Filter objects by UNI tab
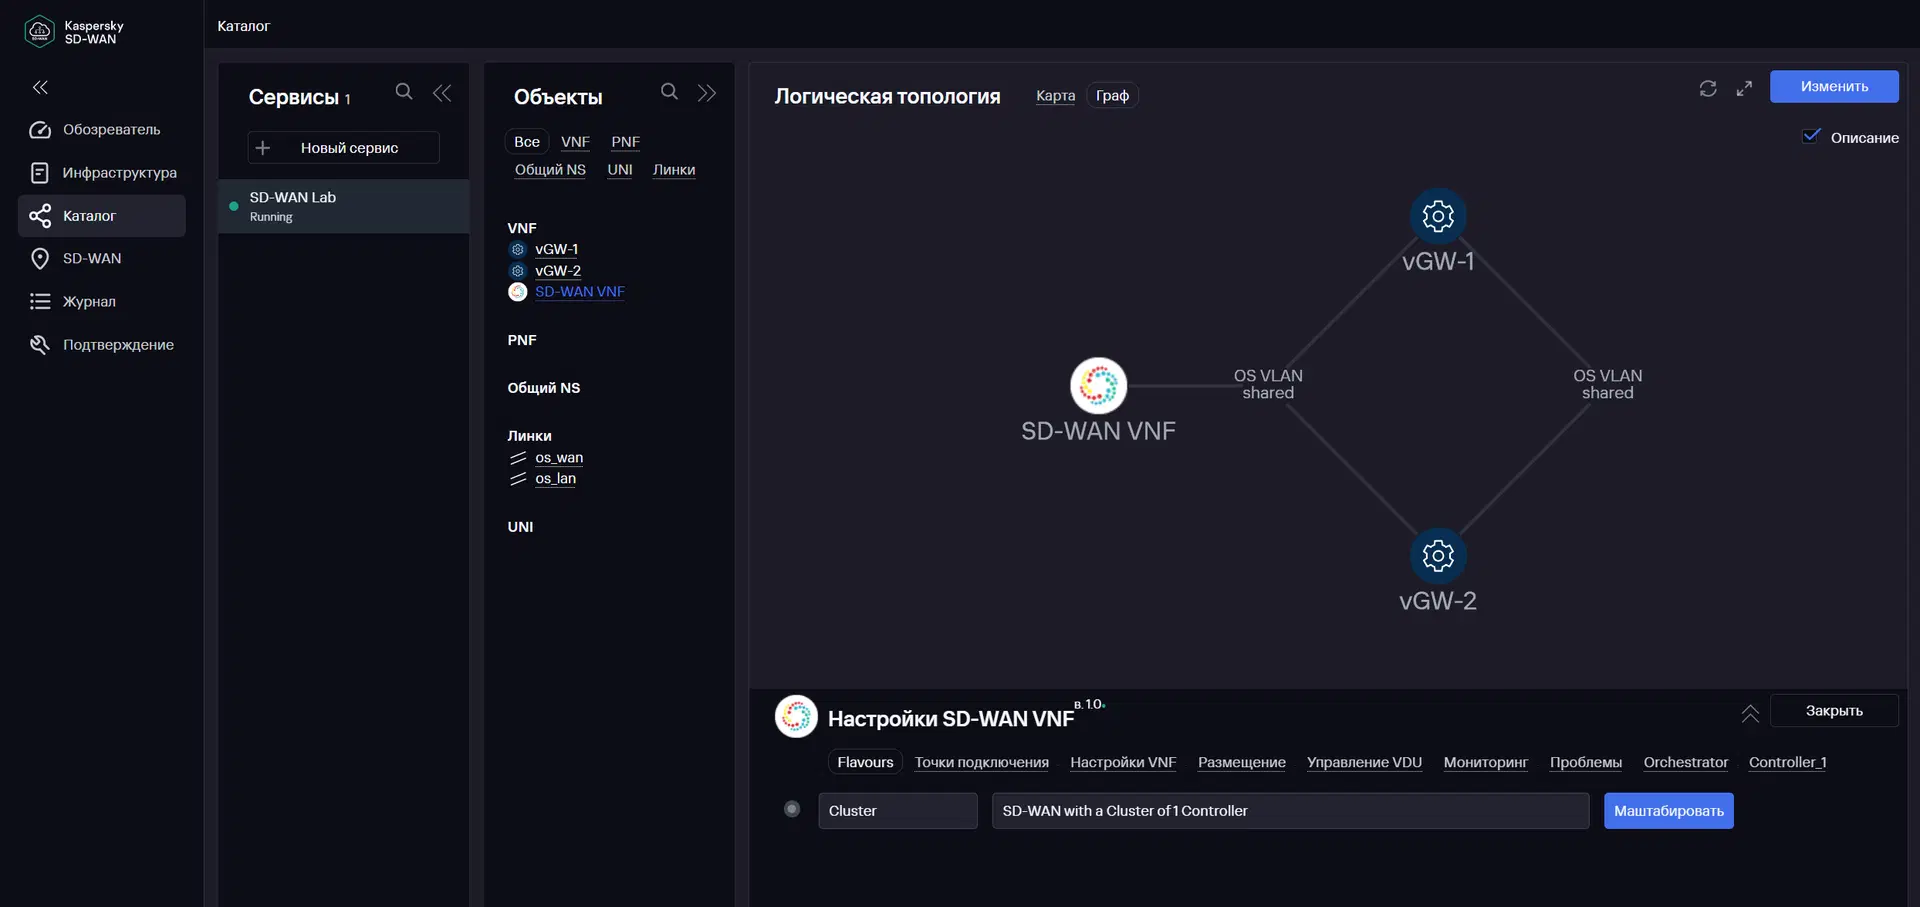1920x907 pixels. pyautogui.click(x=620, y=170)
